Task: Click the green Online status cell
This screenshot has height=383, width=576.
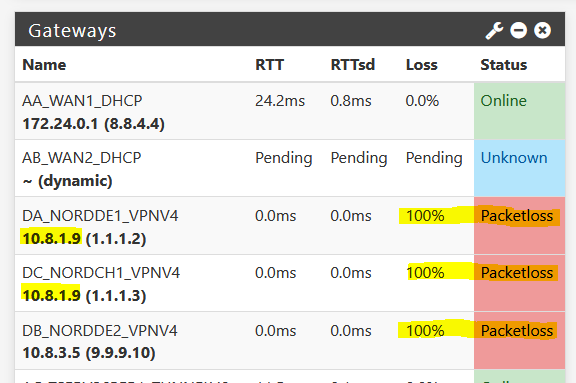Action: (x=519, y=111)
